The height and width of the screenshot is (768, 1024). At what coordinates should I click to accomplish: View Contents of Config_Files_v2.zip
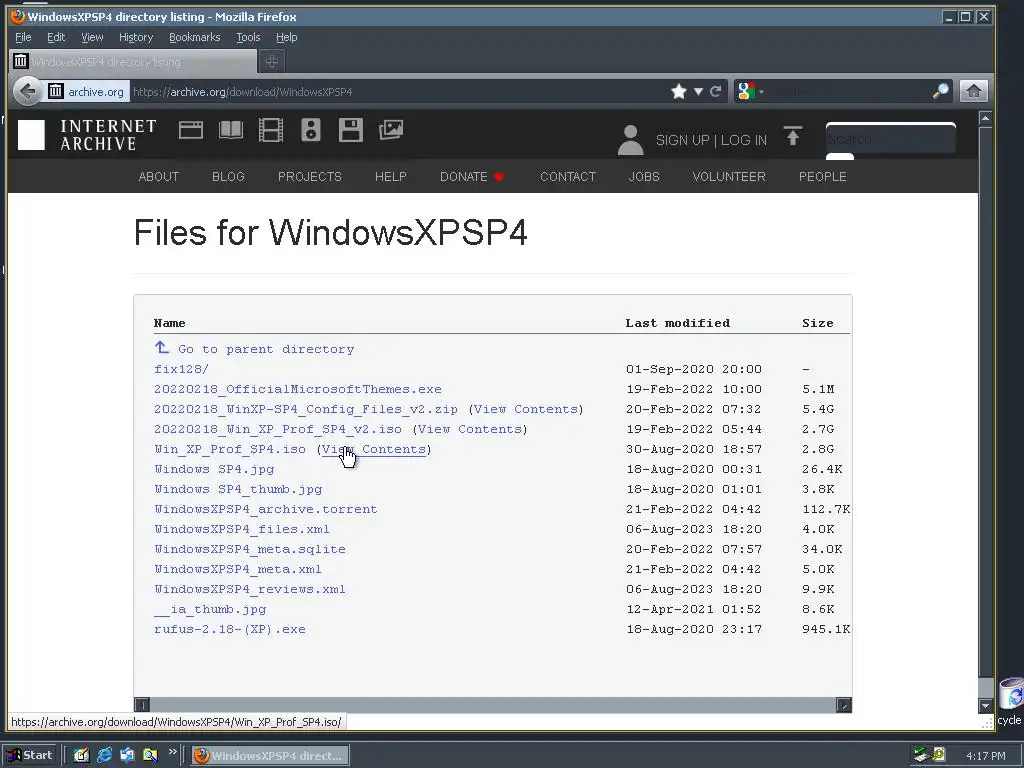(526, 409)
